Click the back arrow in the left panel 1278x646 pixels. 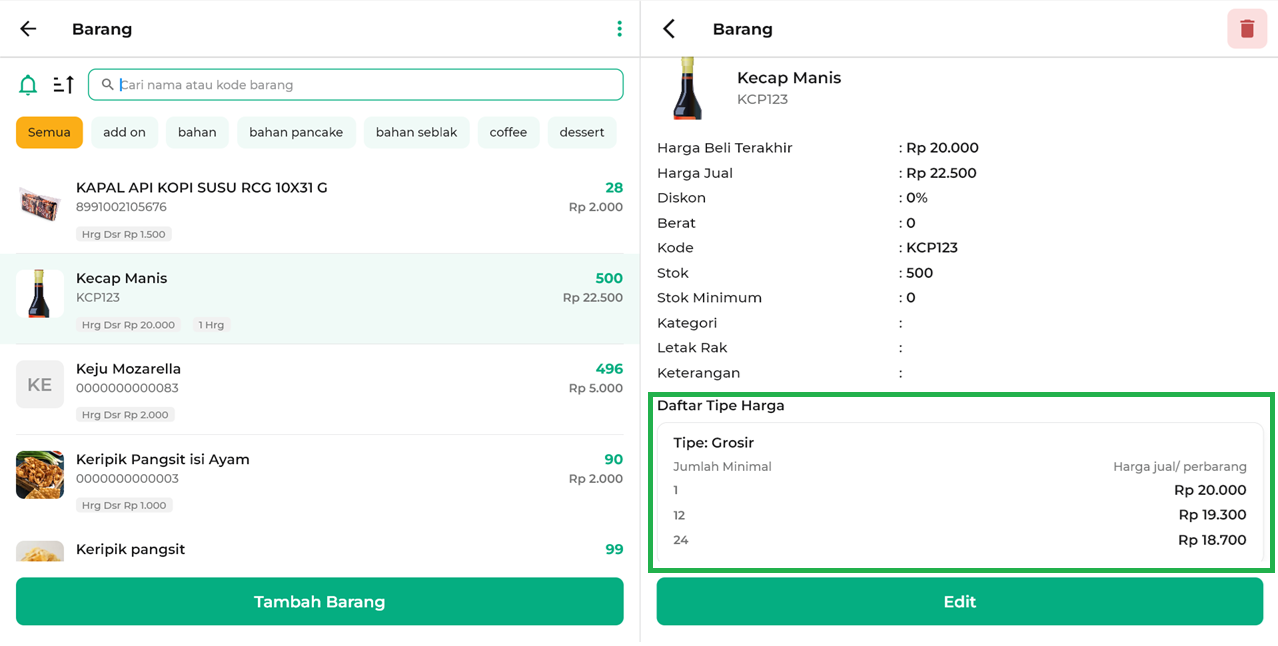tap(28, 29)
